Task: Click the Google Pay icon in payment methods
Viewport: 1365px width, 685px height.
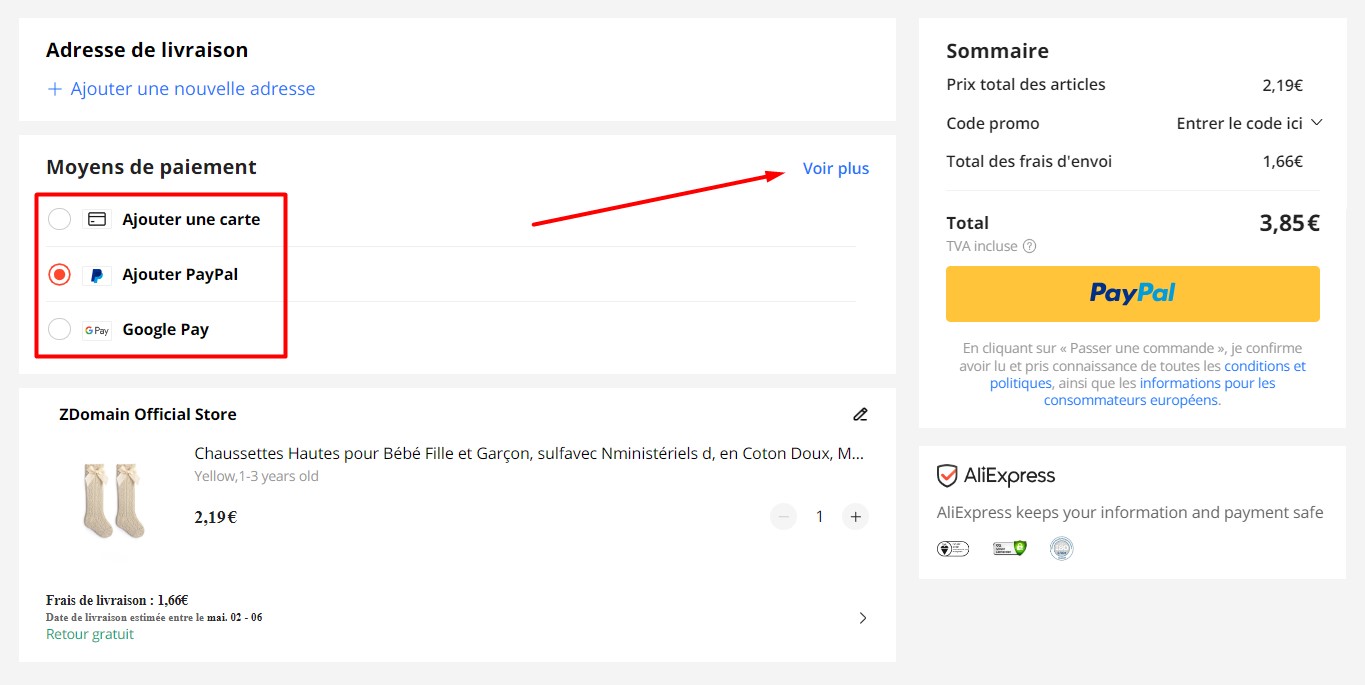Action: (96, 328)
